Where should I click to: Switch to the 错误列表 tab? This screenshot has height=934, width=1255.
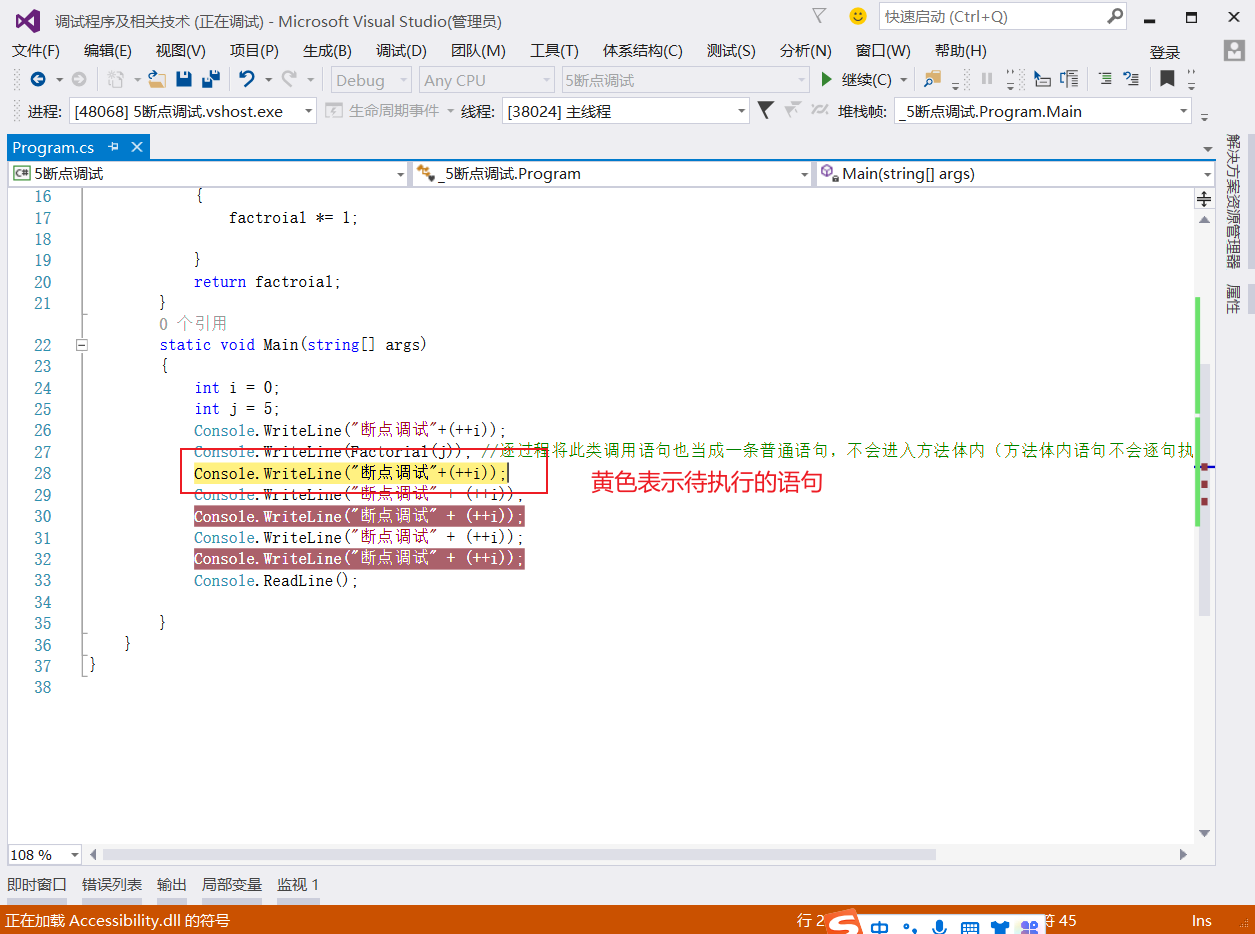112,885
